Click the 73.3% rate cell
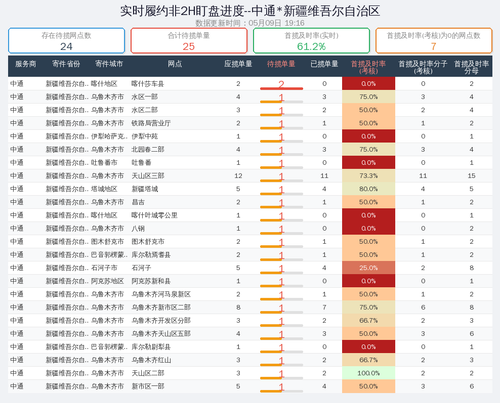The height and width of the screenshot is (403, 500). point(368,176)
